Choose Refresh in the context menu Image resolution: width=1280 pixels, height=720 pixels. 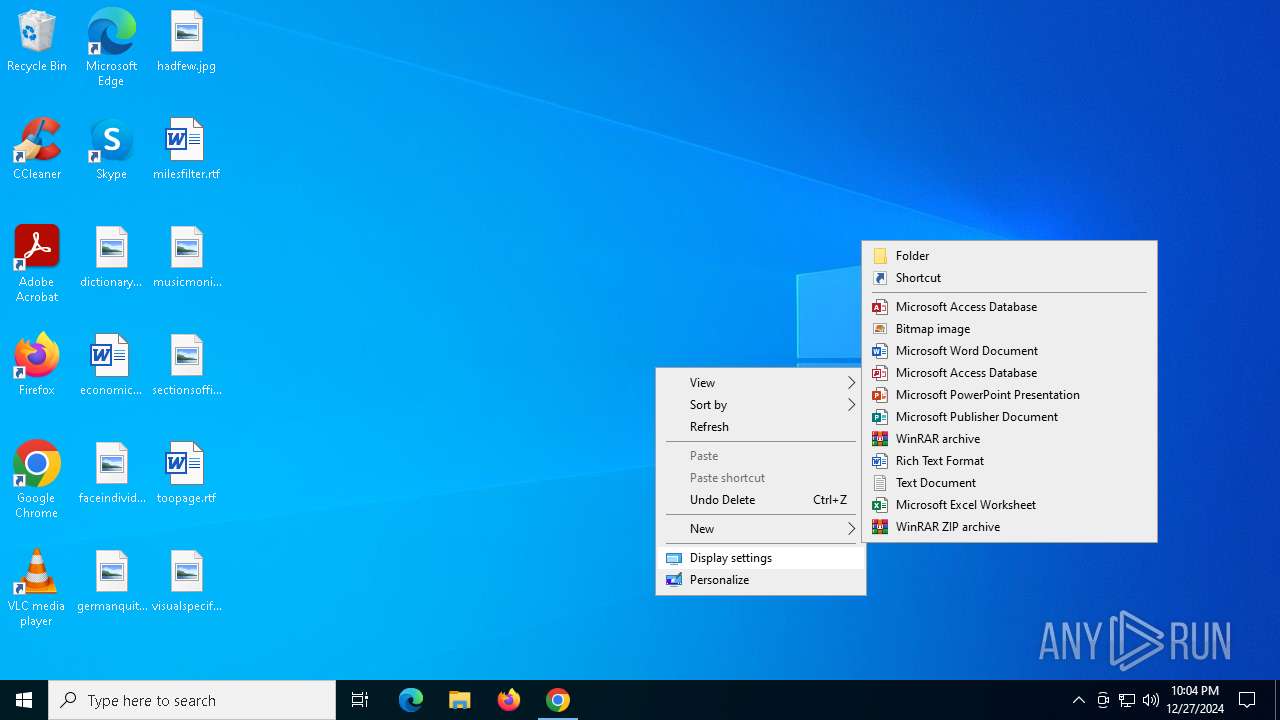[761, 427]
